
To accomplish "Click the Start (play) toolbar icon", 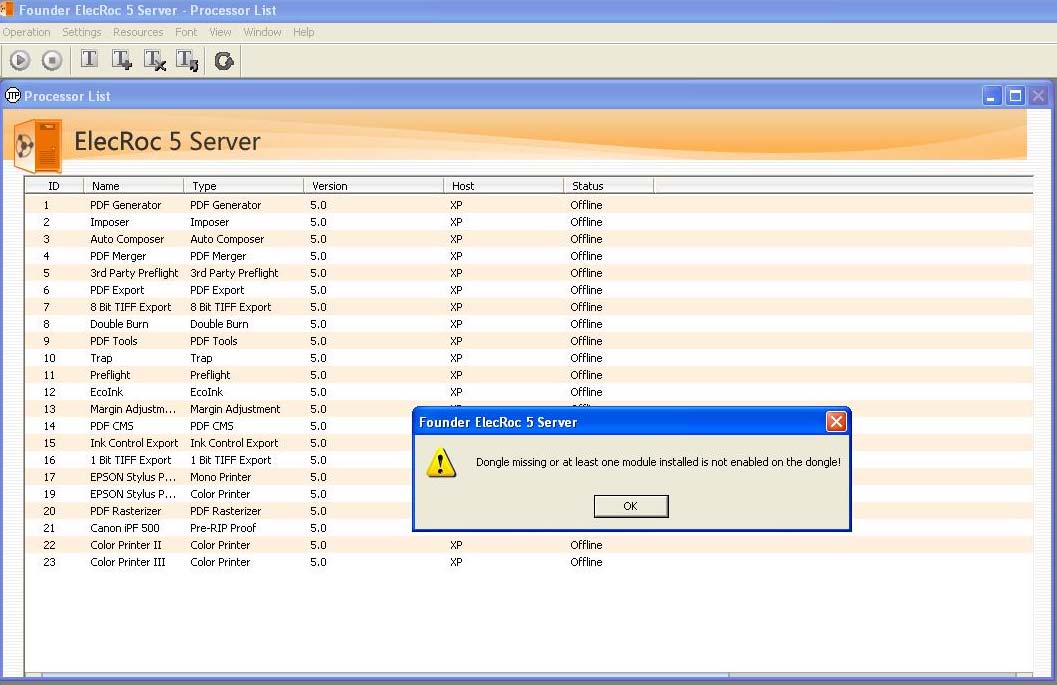I will (x=20, y=61).
